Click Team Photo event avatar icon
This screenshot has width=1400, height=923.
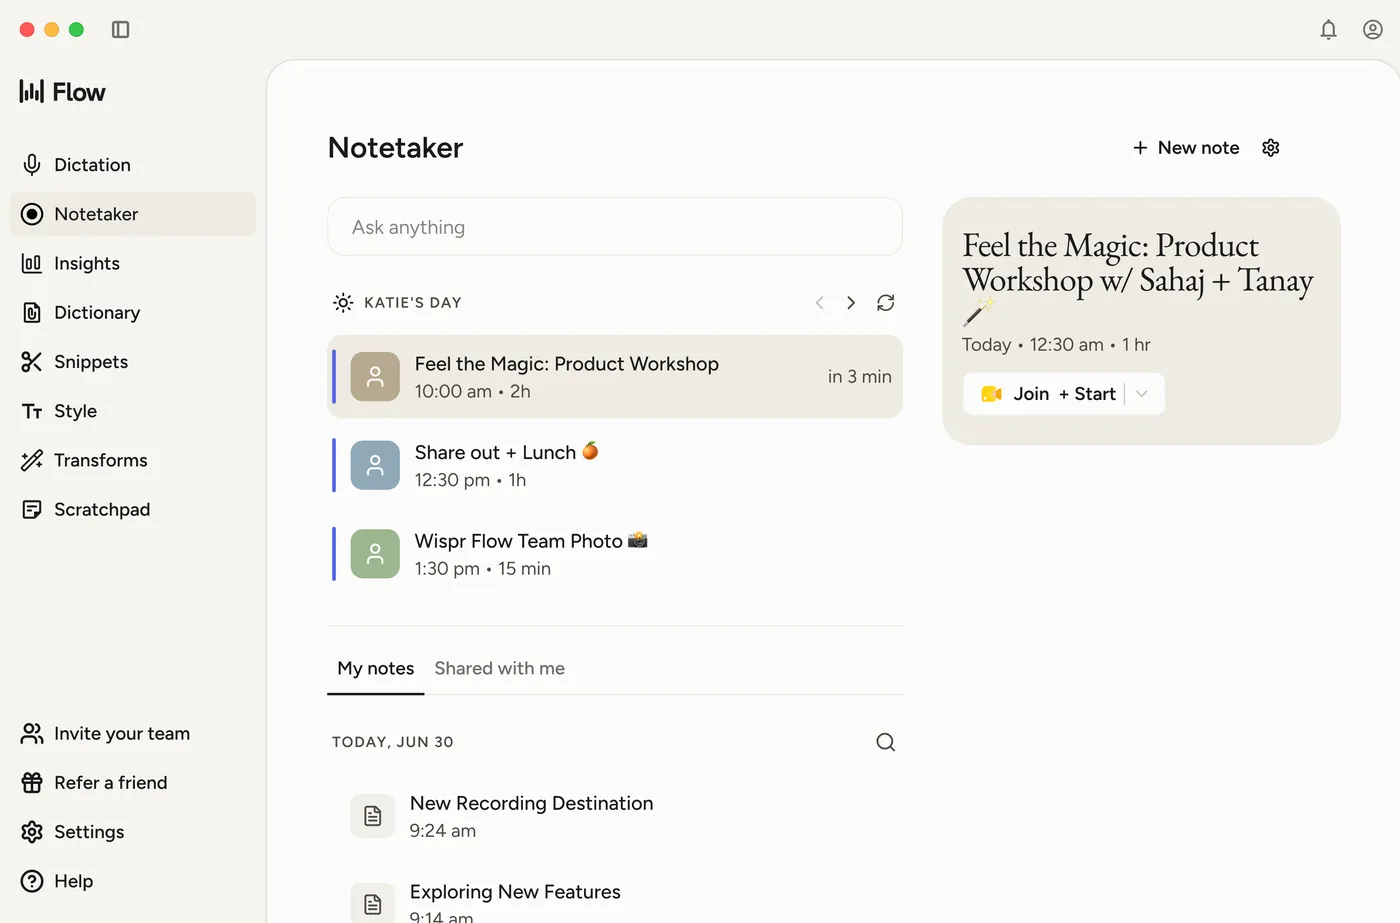(x=375, y=554)
